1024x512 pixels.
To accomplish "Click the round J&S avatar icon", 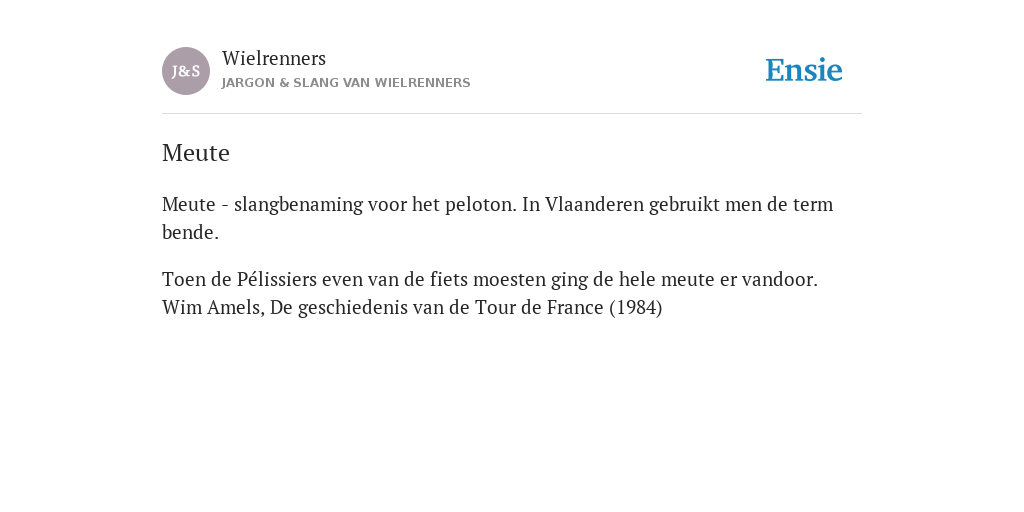I will (186, 71).
